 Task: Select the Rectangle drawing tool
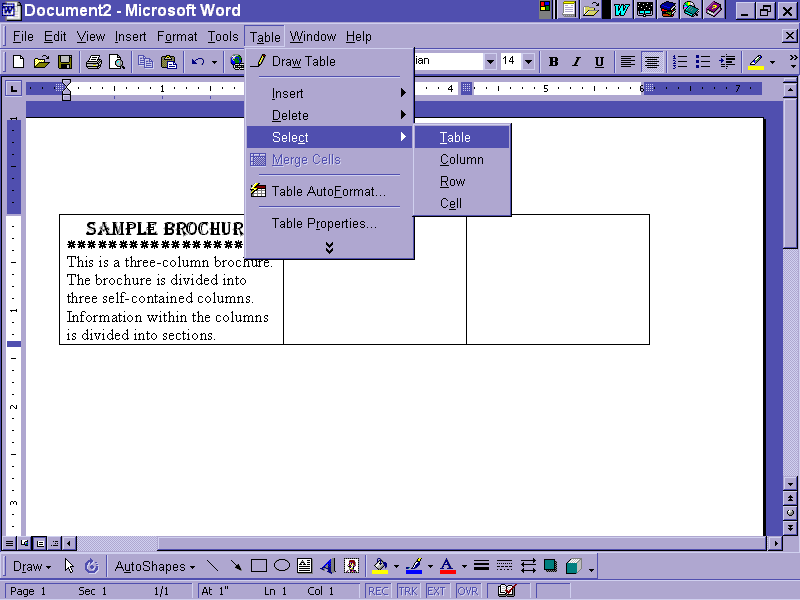coord(259,566)
